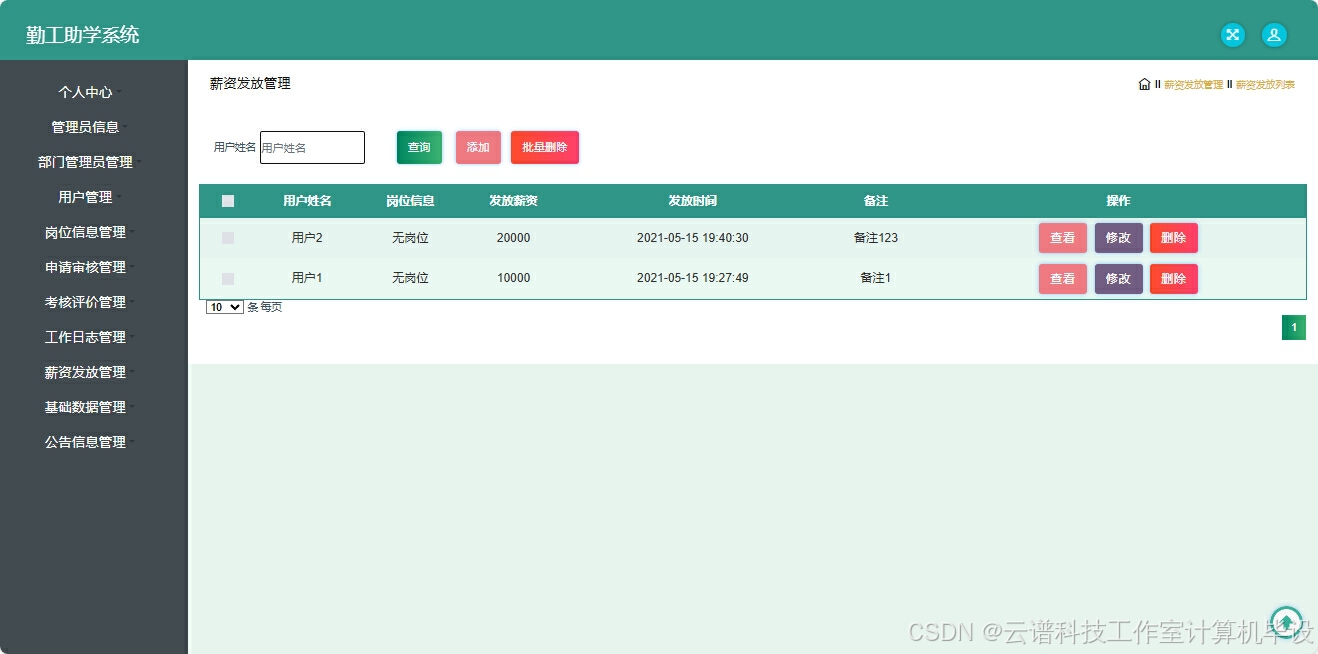Open the per-page count dropdown showing 10
This screenshot has width=1318, height=654.
click(223, 307)
